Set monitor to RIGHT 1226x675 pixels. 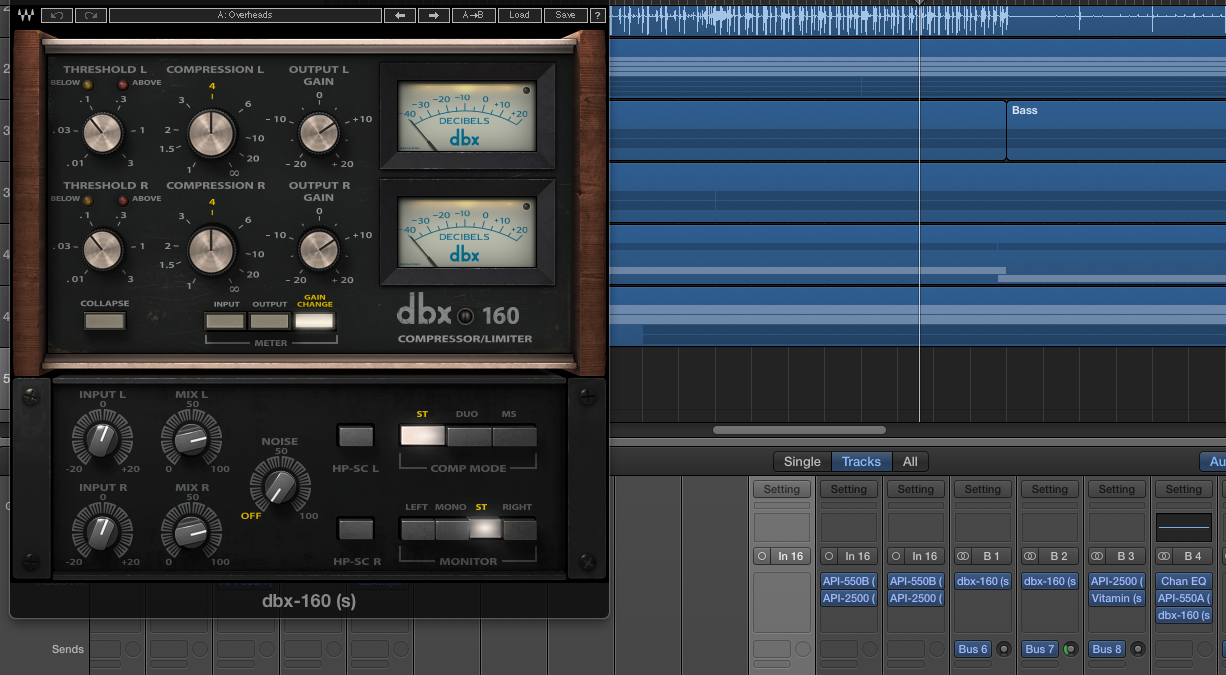[519, 529]
